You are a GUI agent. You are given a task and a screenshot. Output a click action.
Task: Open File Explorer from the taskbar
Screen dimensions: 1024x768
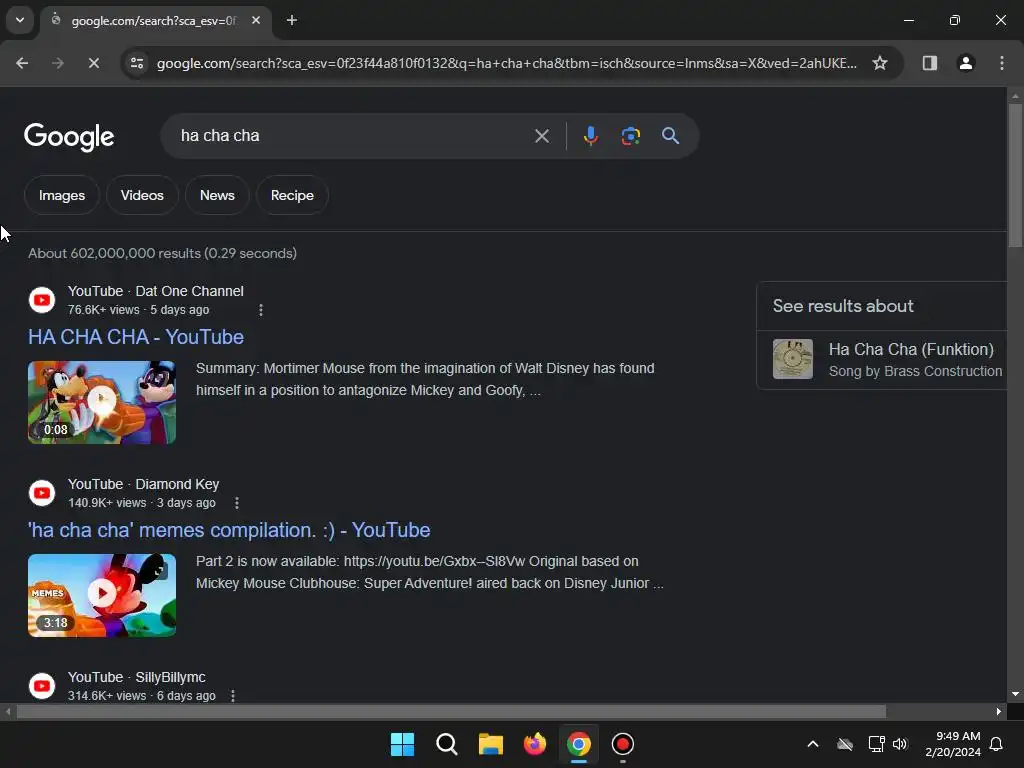pos(490,744)
